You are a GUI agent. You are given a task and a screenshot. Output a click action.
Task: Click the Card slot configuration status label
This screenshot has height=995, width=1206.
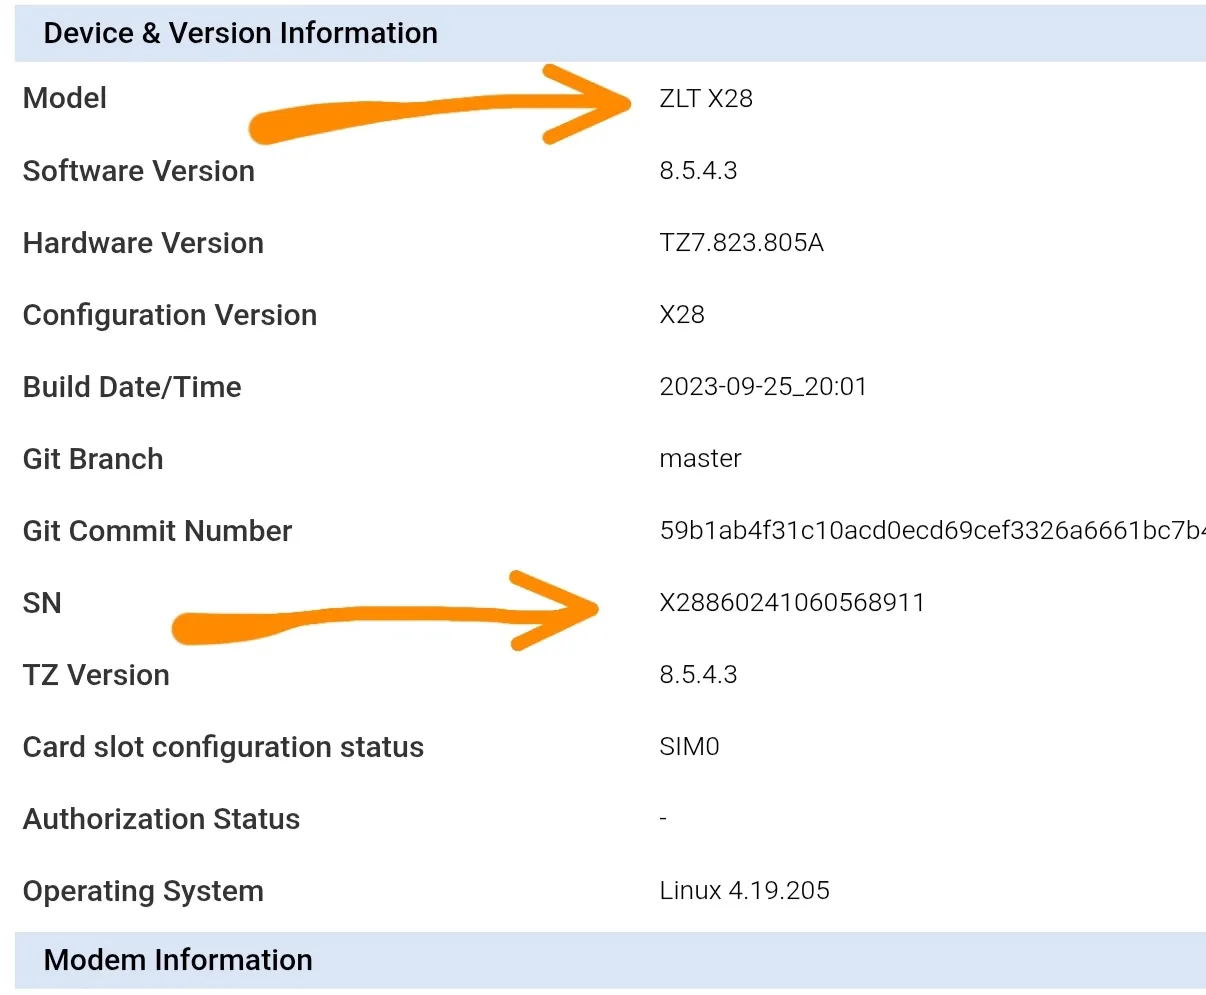(x=223, y=747)
